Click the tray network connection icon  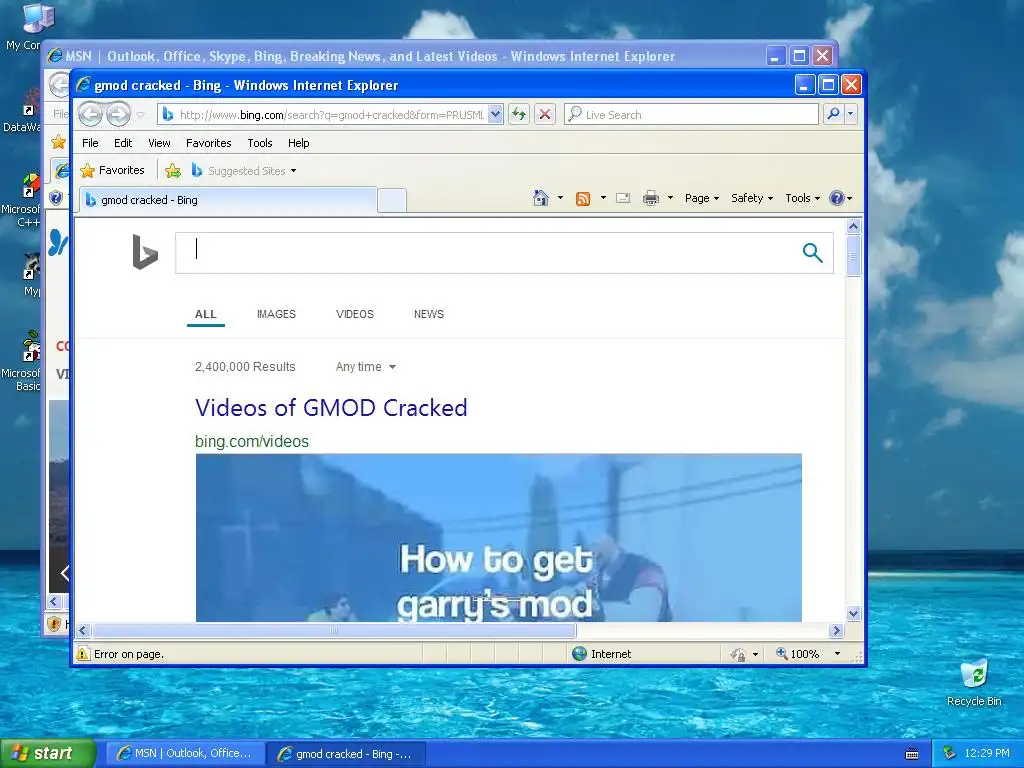tap(950, 754)
